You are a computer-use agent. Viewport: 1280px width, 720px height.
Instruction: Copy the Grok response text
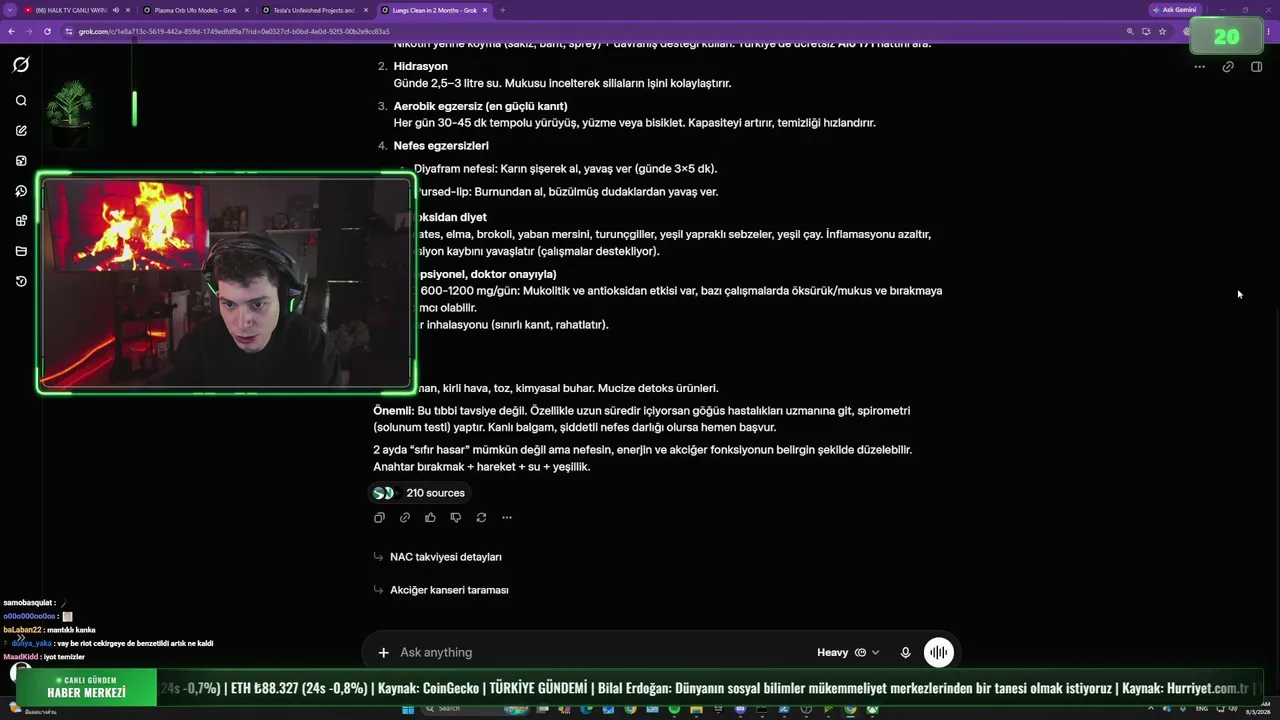click(379, 518)
